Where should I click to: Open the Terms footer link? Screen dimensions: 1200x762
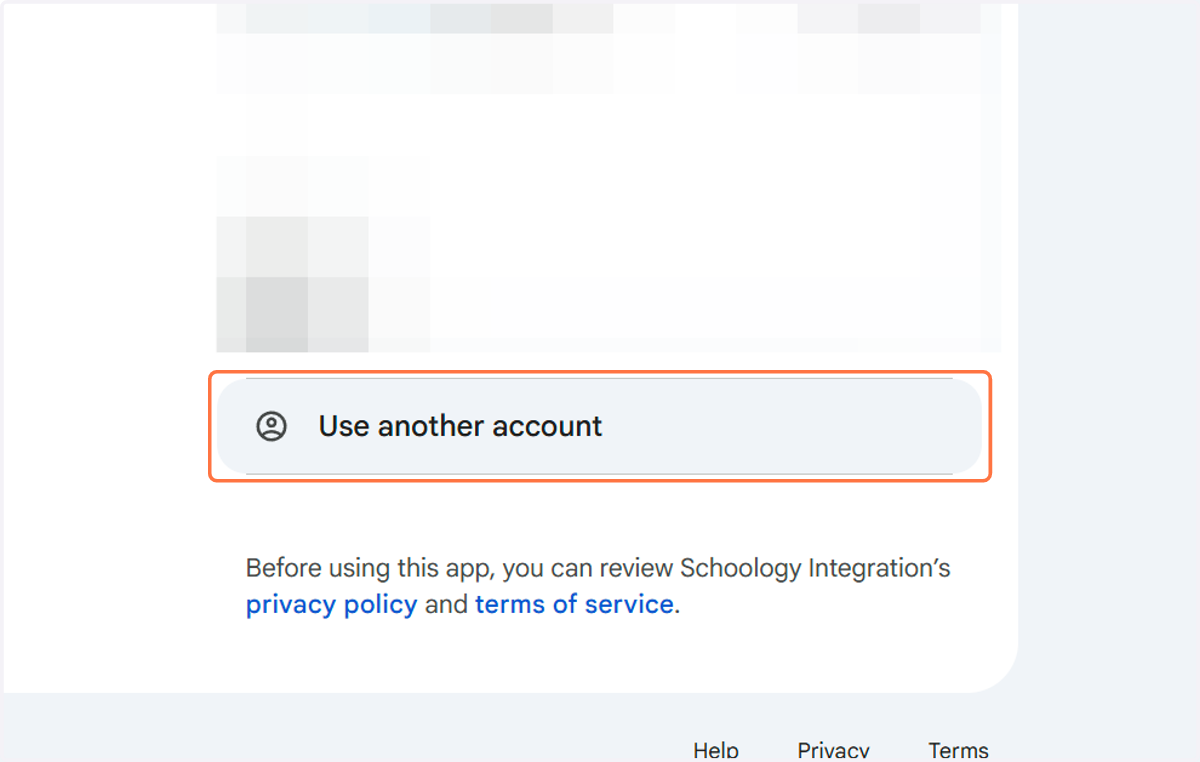click(x=958, y=750)
